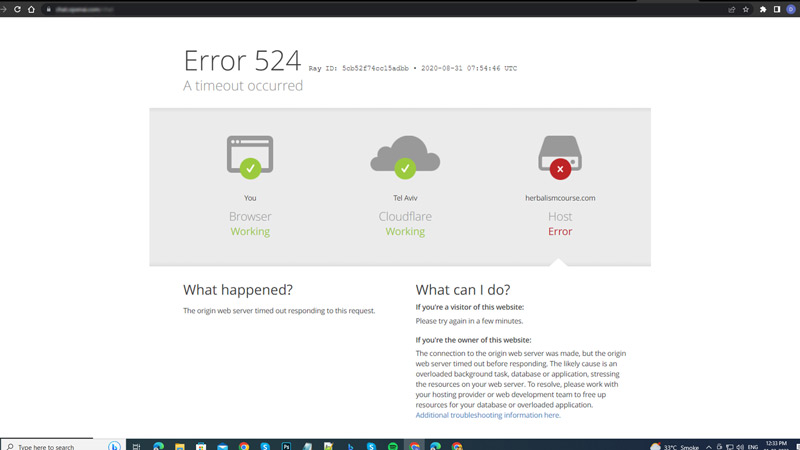Open the browser side panel icon

[x=777, y=9]
